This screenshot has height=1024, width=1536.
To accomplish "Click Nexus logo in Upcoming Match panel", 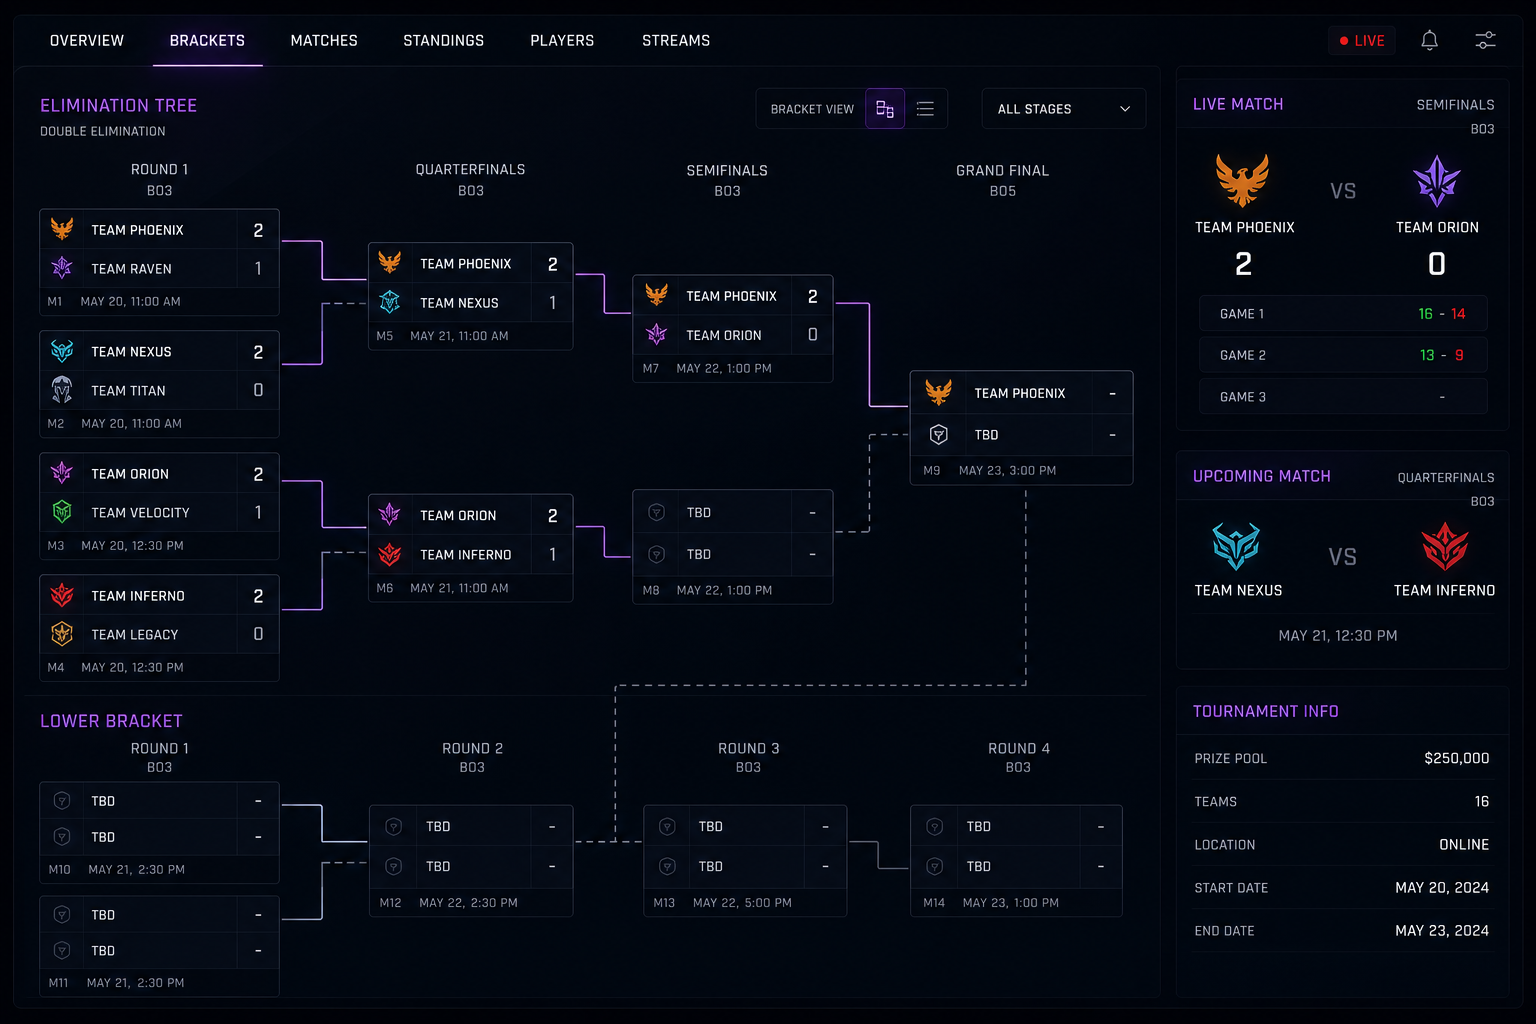I will click(x=1236, y=546).
